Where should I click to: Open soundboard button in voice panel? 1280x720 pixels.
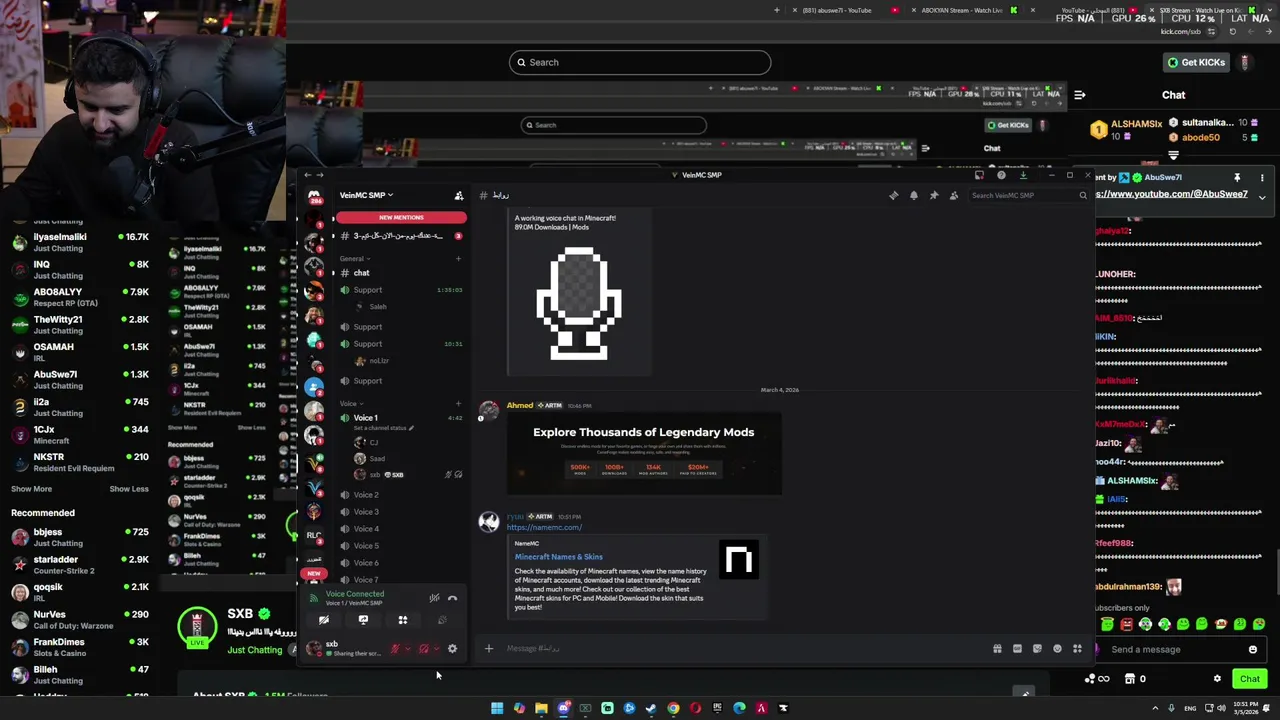click(x=441, y=620)
